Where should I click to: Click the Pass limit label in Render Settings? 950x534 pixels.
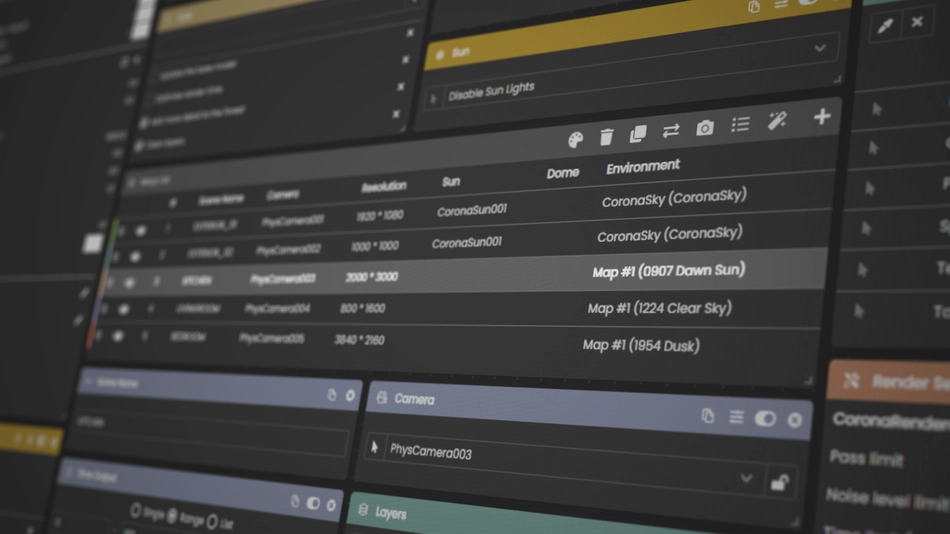866,458
